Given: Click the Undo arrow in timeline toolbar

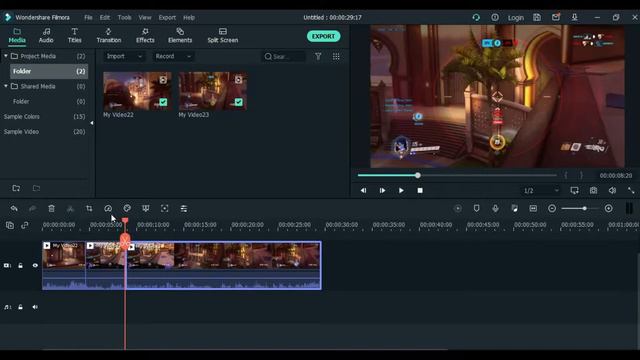Looking at the screenshot, I should coord(14,209).
